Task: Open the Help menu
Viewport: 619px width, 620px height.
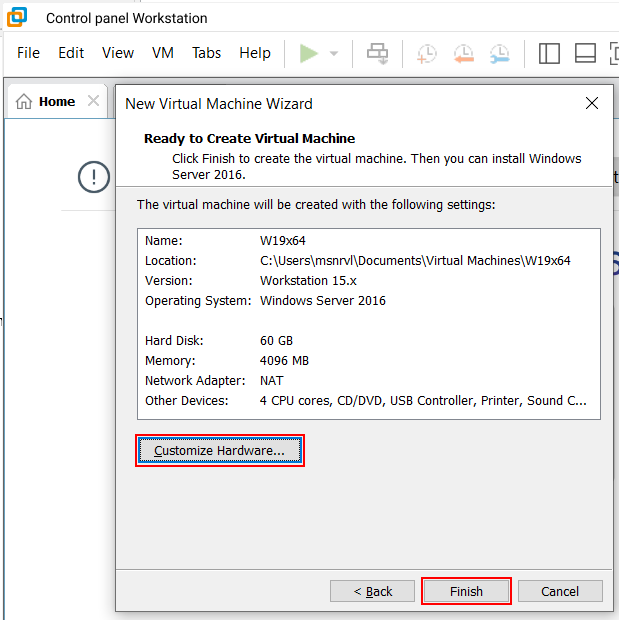Action: pyautogui.click(x=254, y=53)
